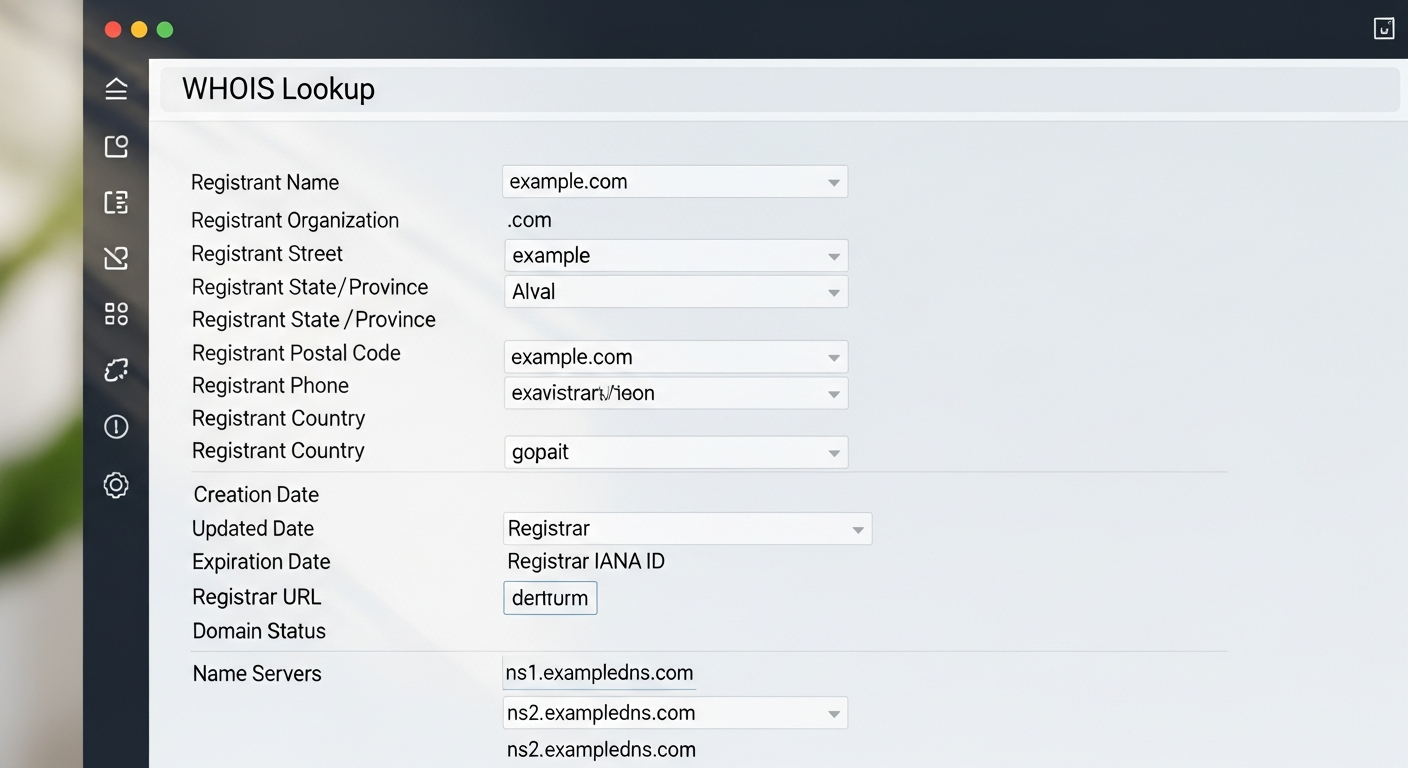Open the alerts info icon in the sidebar
1408x768 pixels.
pyautogui.click(x=116, y=426)
